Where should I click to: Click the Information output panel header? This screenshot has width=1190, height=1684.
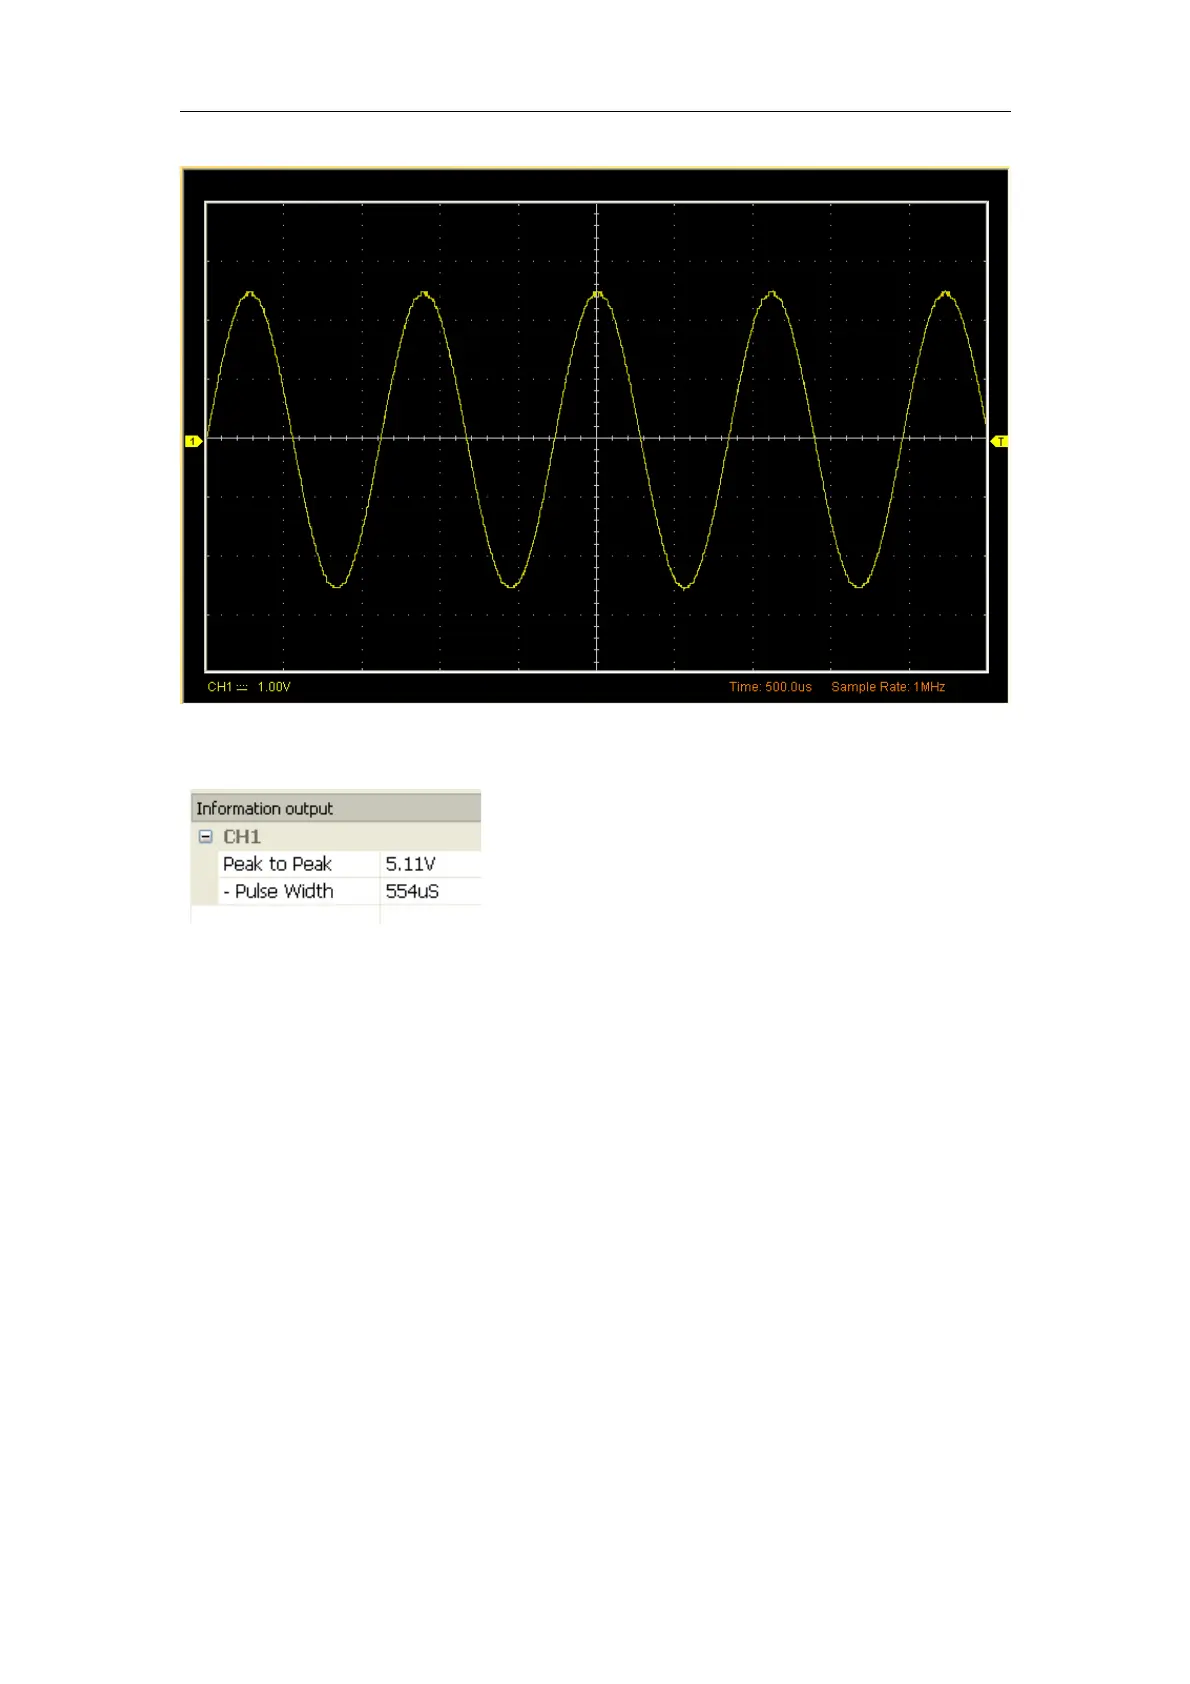tap(336, 808)
